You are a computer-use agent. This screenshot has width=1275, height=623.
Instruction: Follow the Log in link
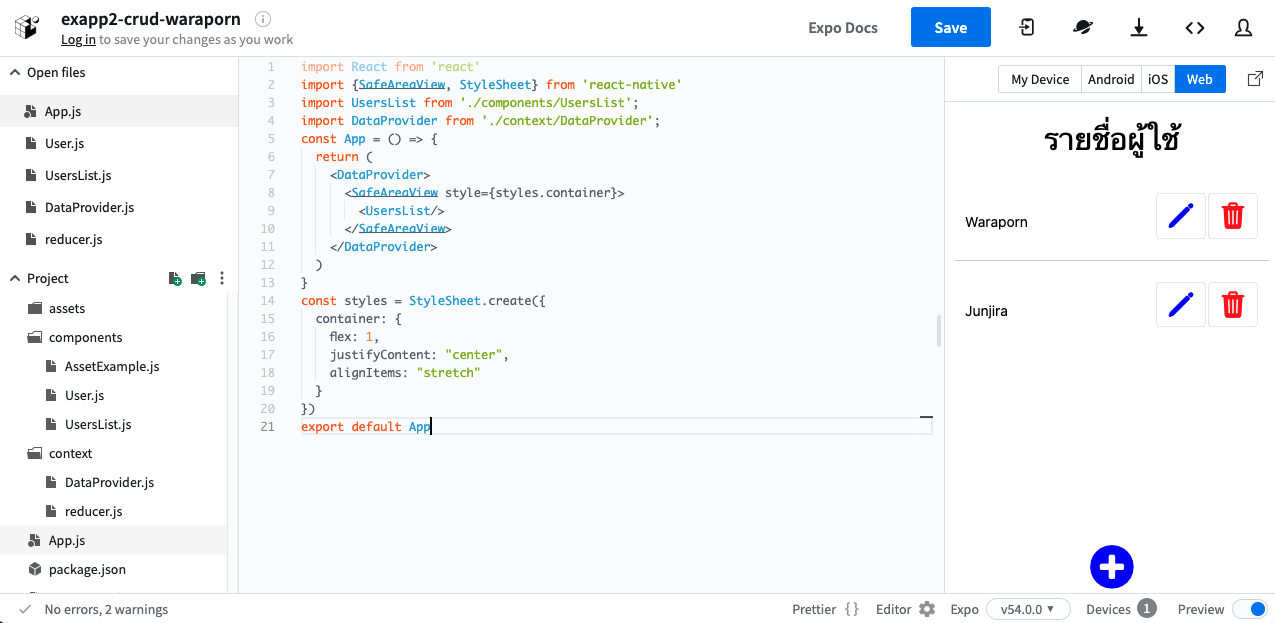(x=78, y=40)
